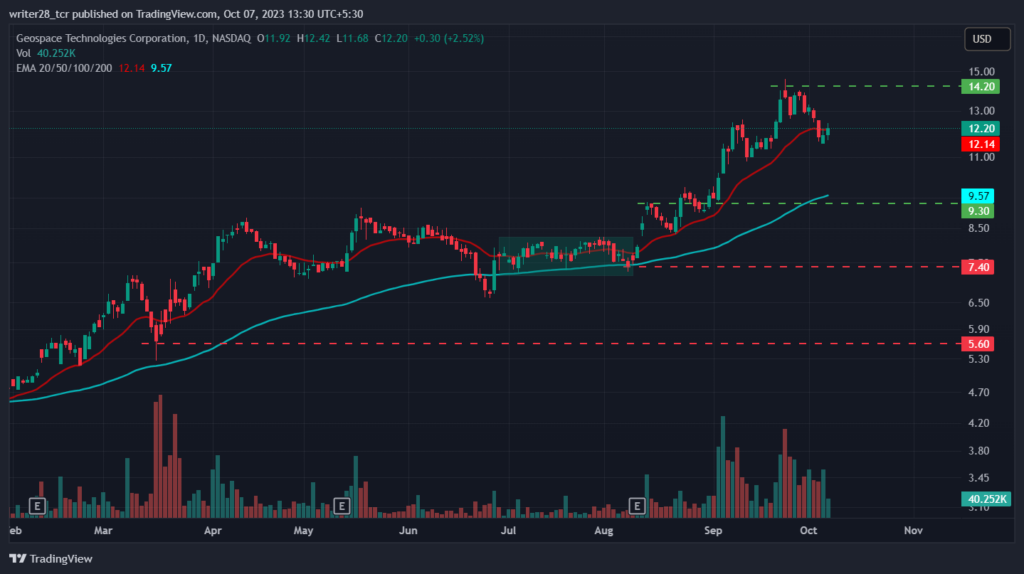This screenshot has width=1024, height=574.
Task: Click the Nov label on time axis
Action: click(x=913, y=530)
